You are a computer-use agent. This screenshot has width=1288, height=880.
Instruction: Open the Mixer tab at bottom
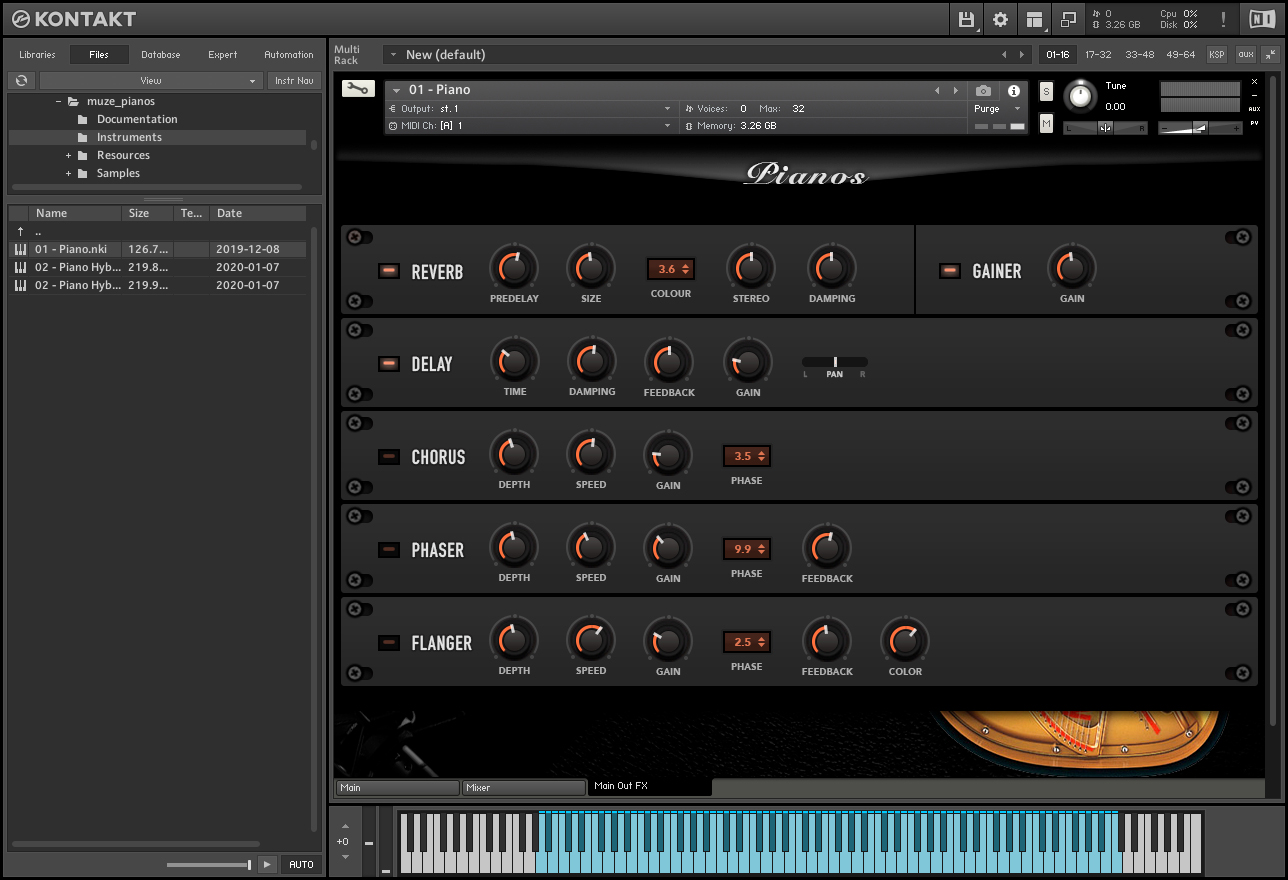[524, 788]
